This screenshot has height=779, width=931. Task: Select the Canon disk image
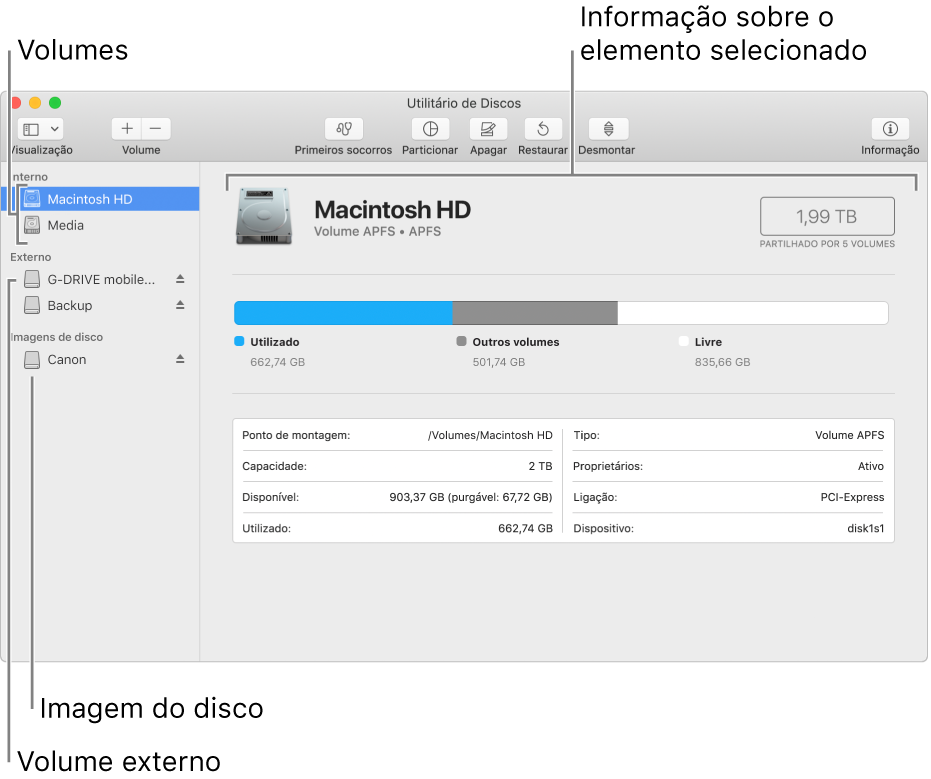(101, 359)
